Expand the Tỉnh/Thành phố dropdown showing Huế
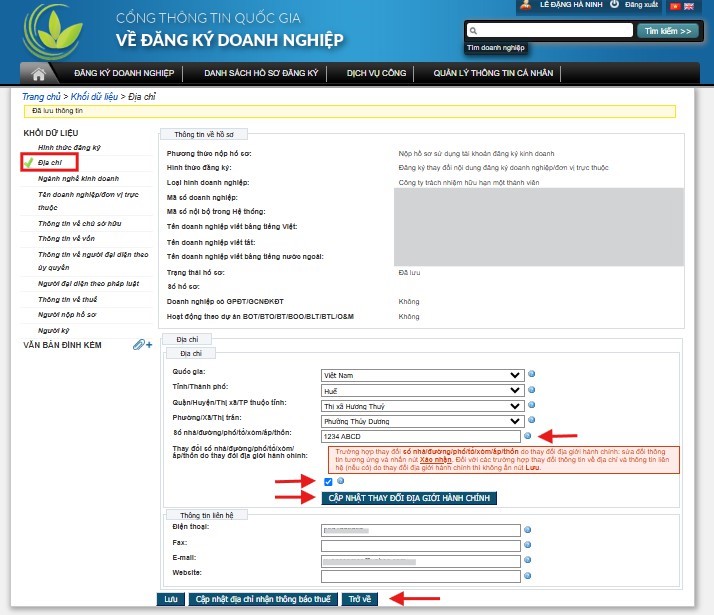Viewport: 714px width, 615px height. (422, 390)
